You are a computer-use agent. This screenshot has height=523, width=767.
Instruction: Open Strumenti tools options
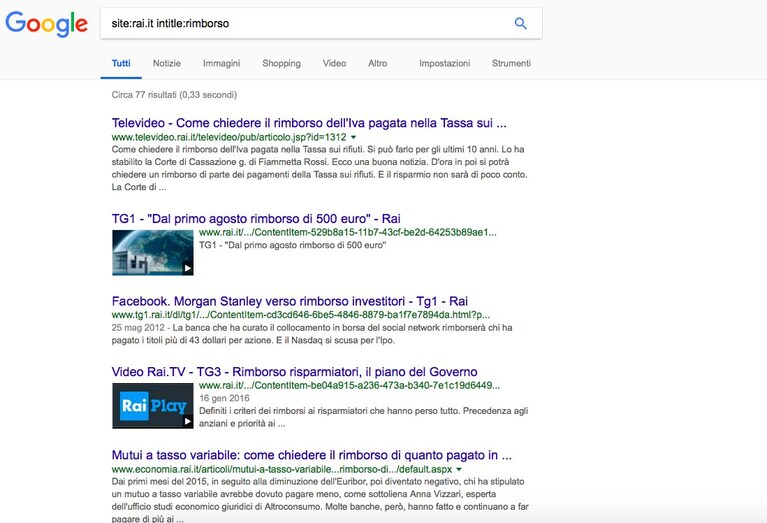pyautogui.click(x=511, y=63)
